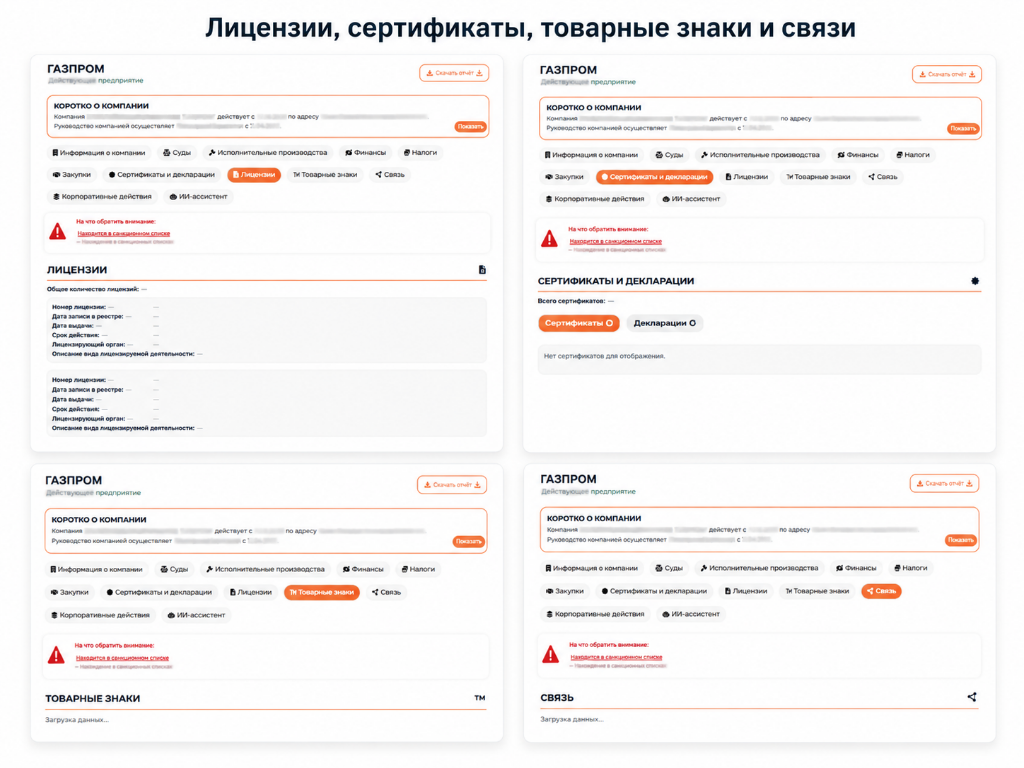Open Суды tab in the ЛИЦЕНЗИИ card
1024x768 pixels.
177,153
